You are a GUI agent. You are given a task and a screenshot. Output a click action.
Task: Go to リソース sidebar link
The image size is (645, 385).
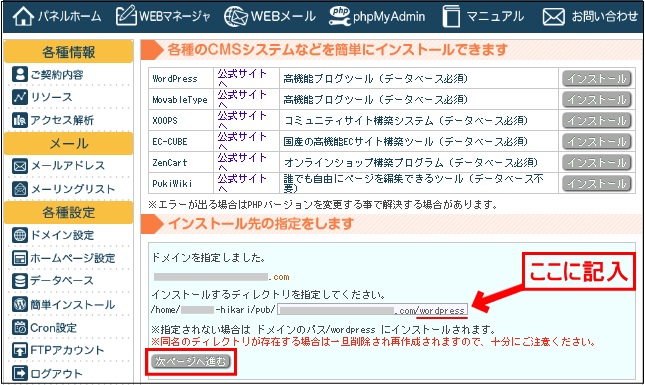click(51, 97)
